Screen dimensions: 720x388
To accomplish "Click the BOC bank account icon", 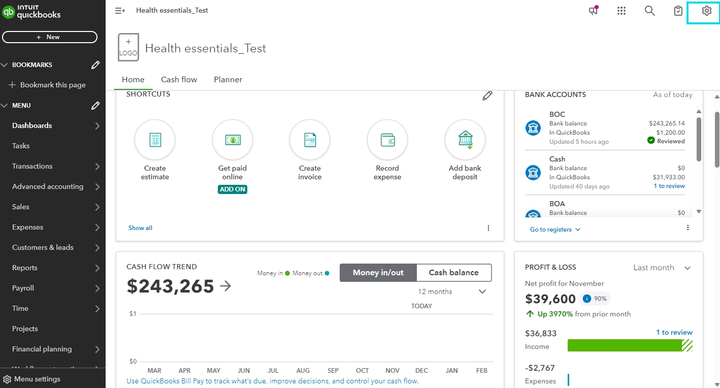I will [x=533, y=128].
